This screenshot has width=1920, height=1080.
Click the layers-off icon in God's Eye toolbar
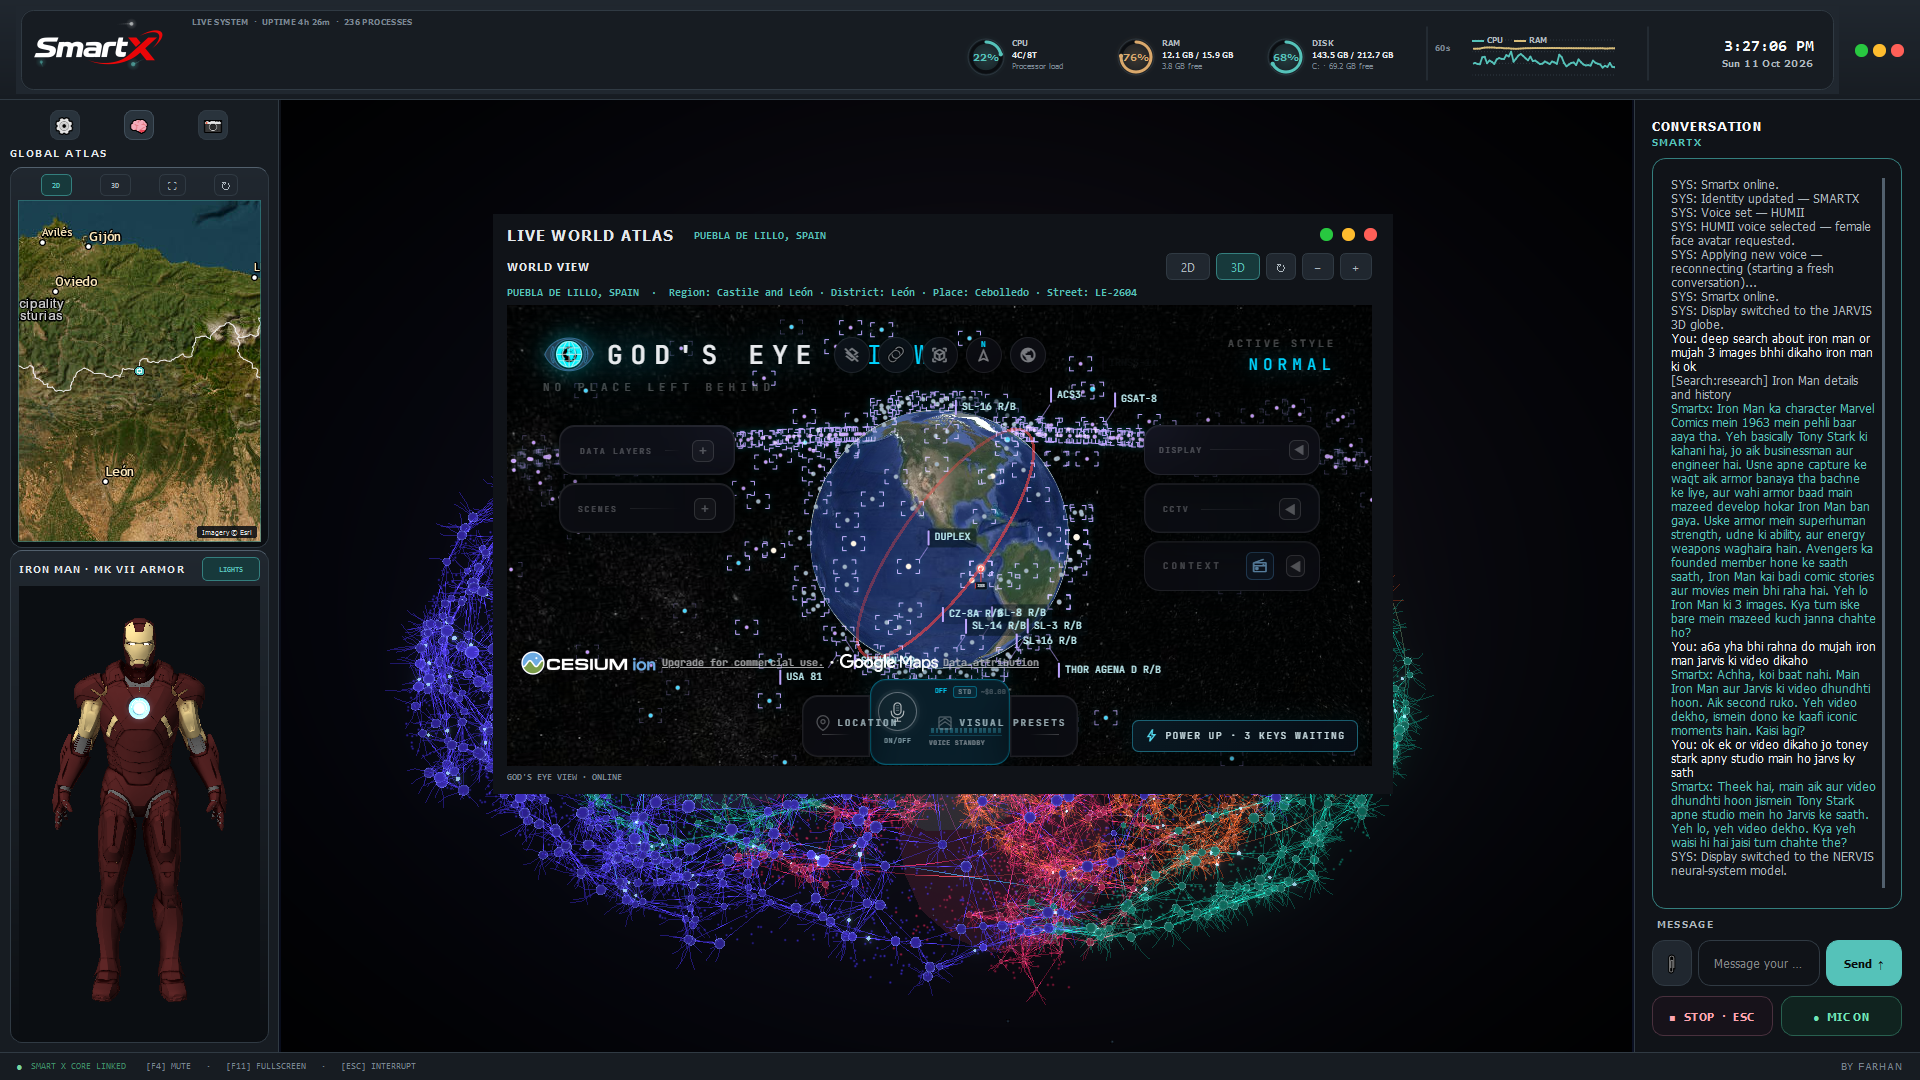tap(852, 355)
